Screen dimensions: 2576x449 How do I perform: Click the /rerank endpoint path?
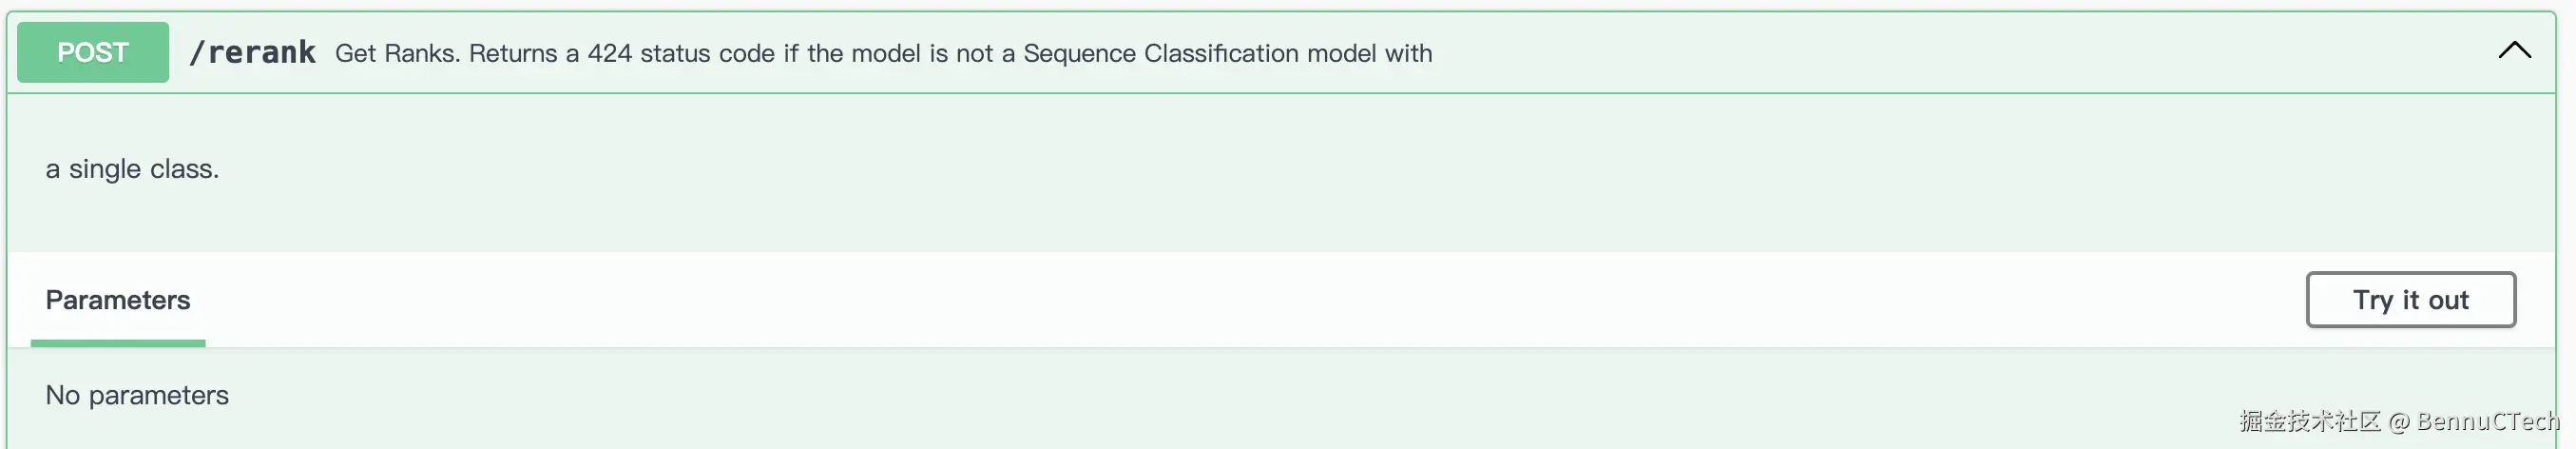click(x=253, y=52)
